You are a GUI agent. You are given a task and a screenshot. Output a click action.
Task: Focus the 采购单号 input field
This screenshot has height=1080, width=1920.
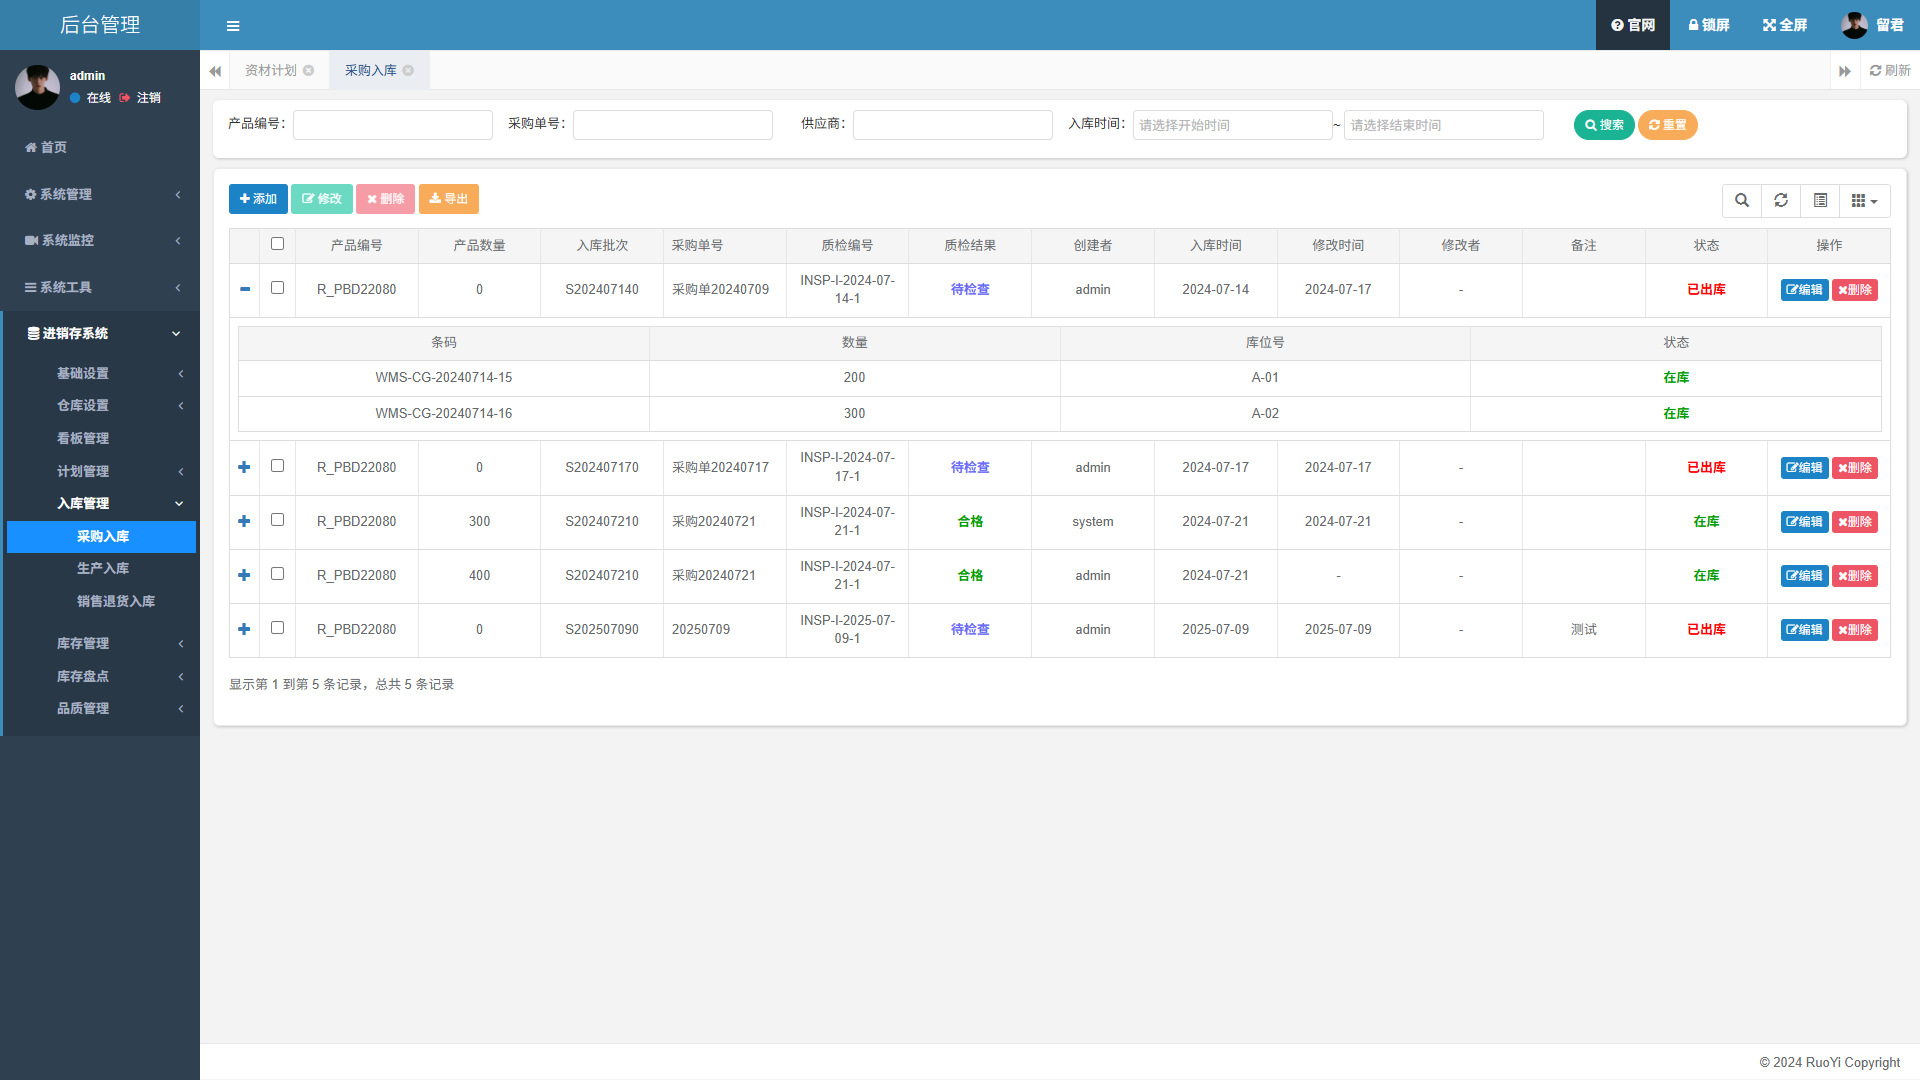[673, 125]
